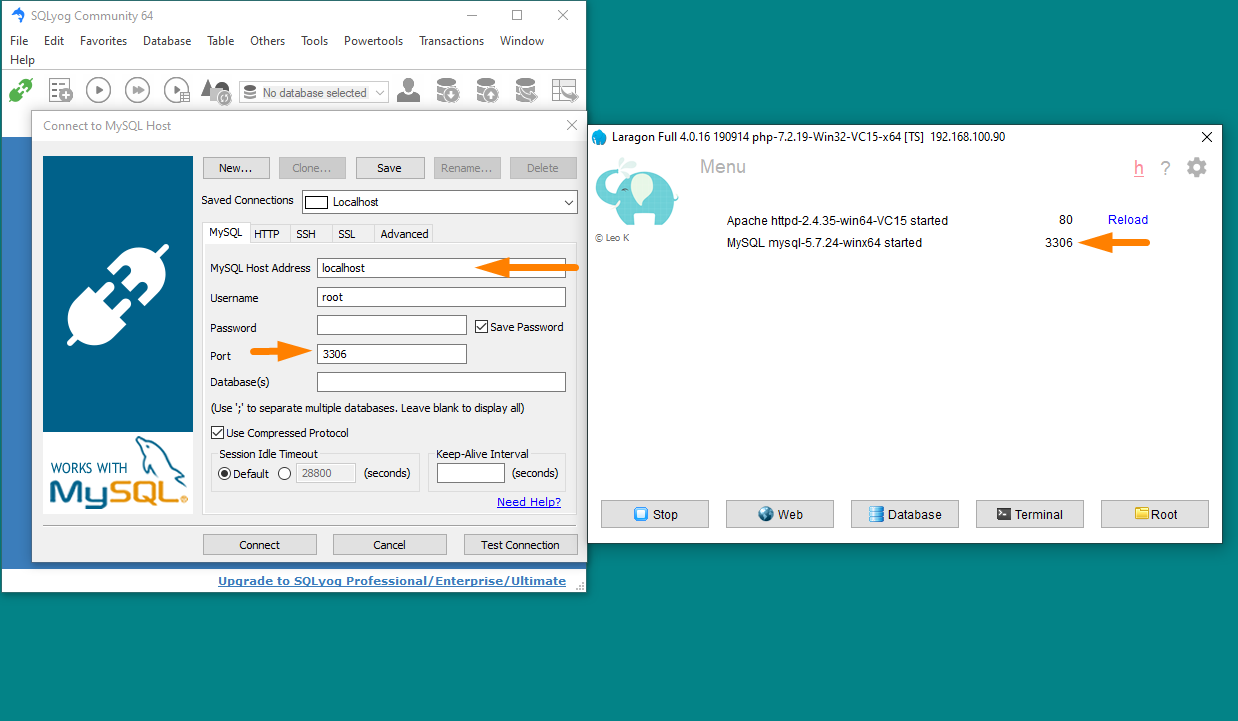This screenshot has height=721, width=1238.
Task: Toggle the Save Password checkbox
Action: (481, 326)
